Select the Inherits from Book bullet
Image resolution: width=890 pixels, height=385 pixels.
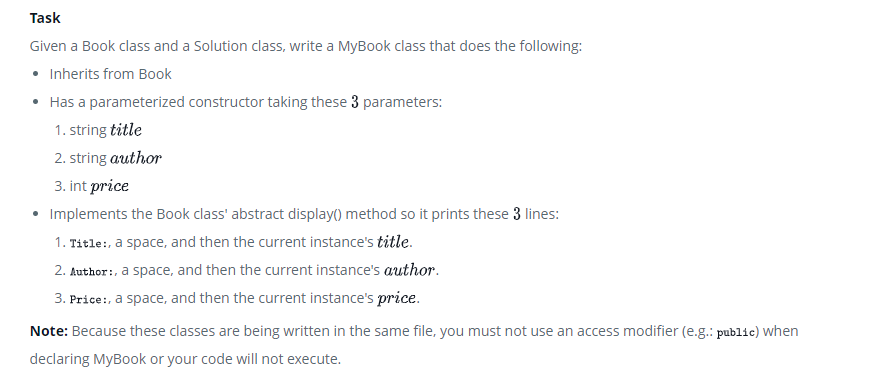pyautogui.click(x=110, y=74)
